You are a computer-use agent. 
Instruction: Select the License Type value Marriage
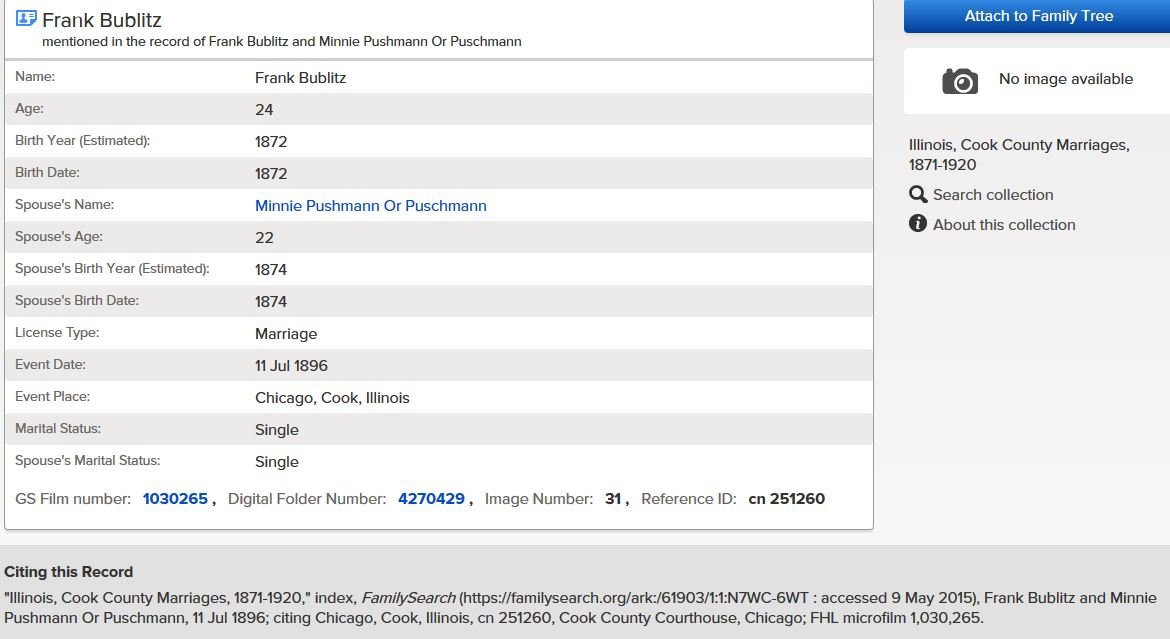tap(286, 334)
